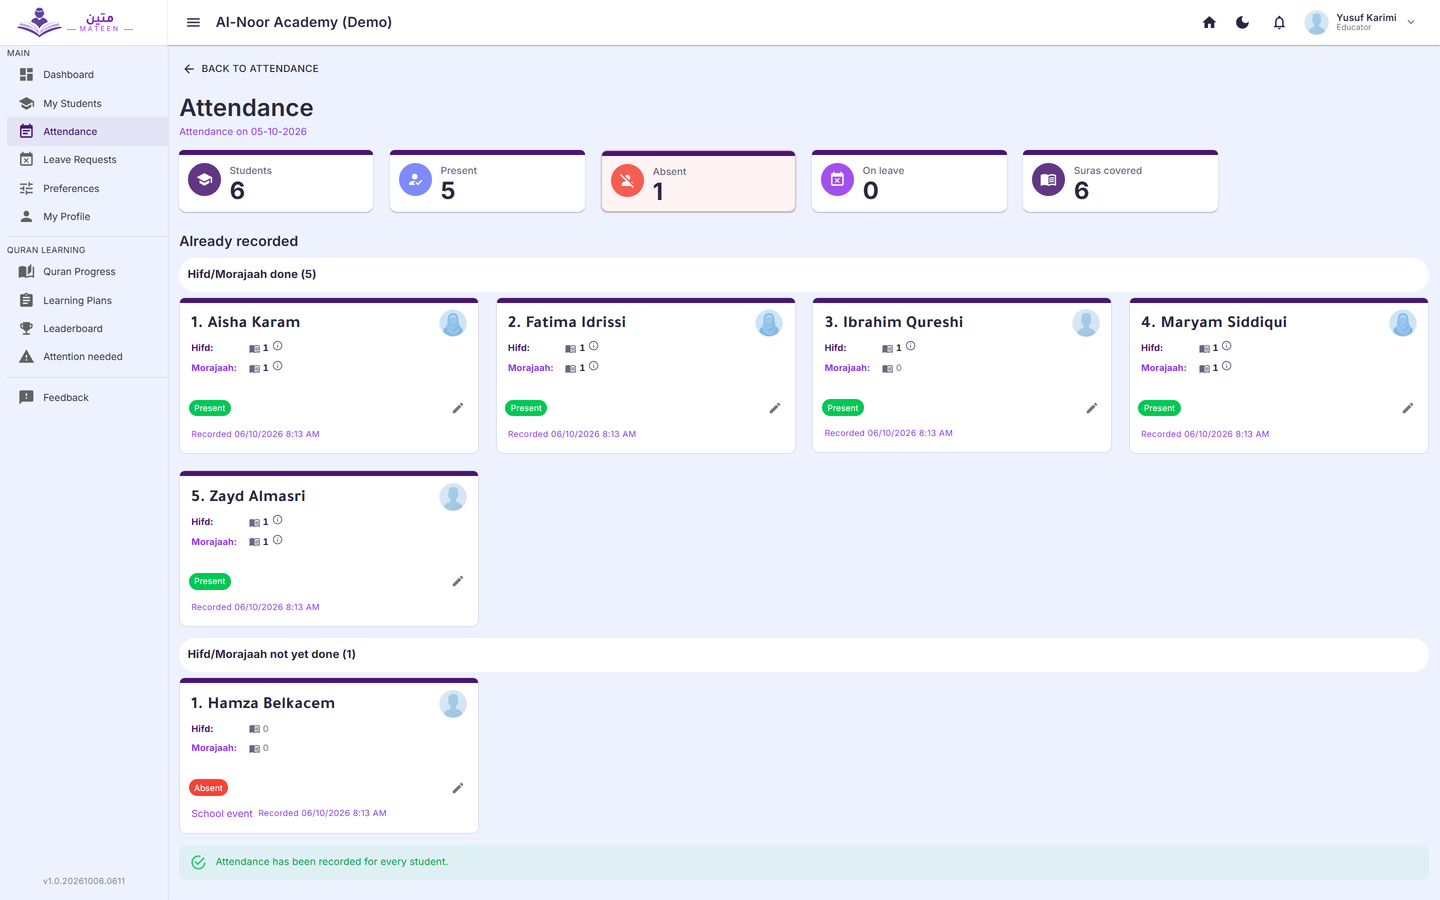
Task: Go back to attendance link
Action: (x=251, y=69)
